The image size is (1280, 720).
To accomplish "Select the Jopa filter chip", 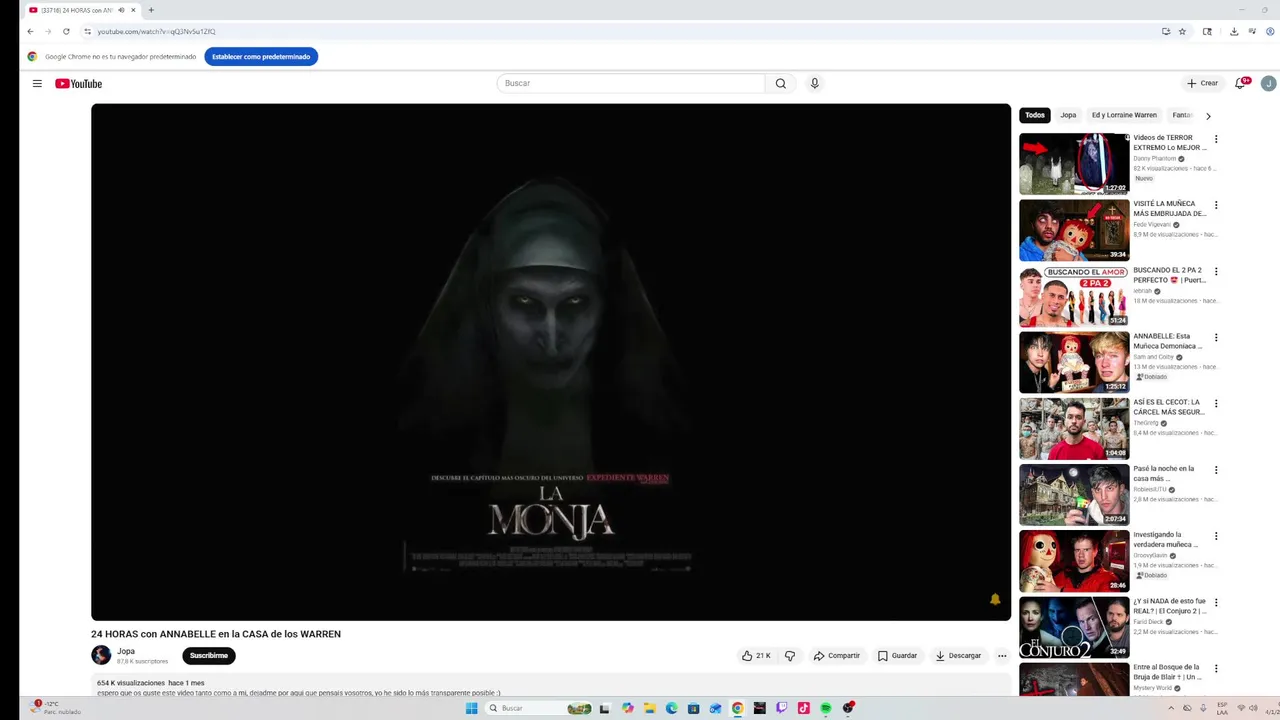I will 1068,115.
